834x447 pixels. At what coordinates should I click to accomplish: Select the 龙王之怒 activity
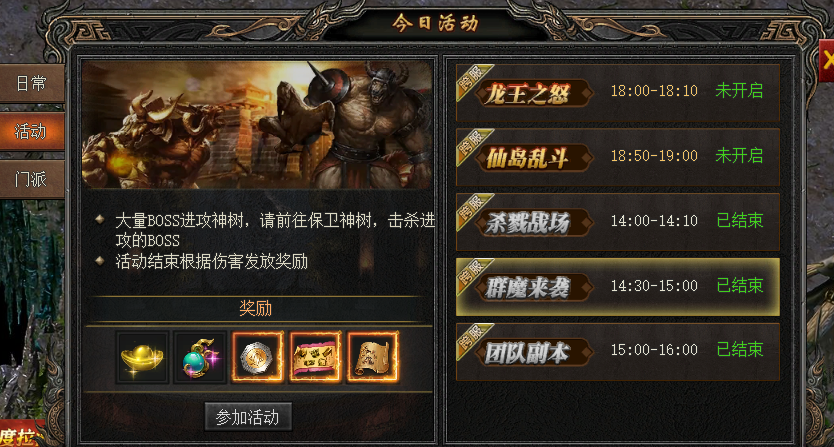click(618, 93)
